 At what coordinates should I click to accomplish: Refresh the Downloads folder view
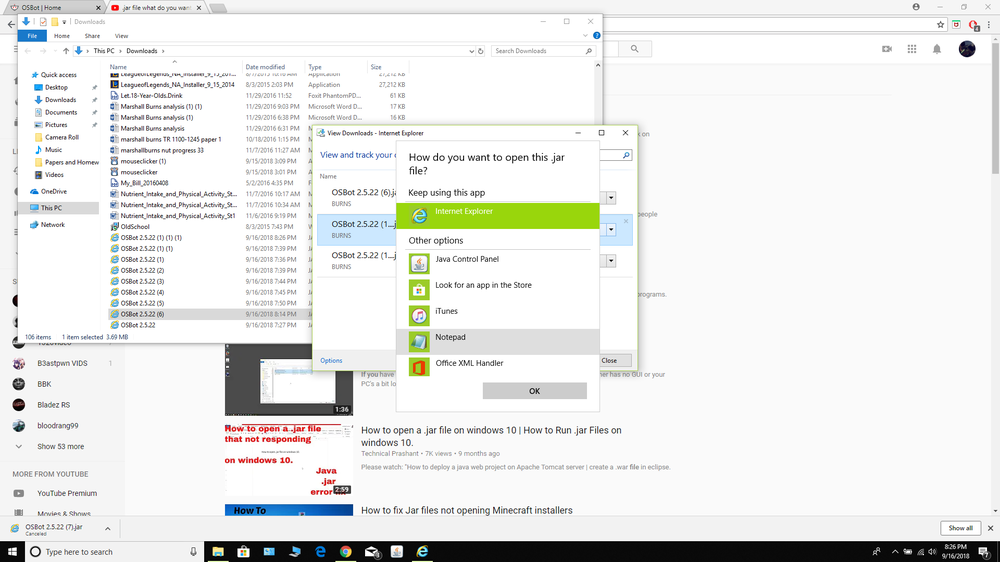pos(481,51)
